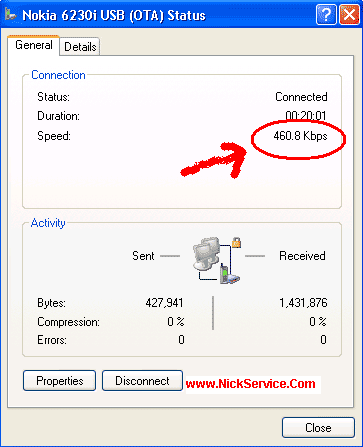Switch to the Details tab
Screen dimensions: 363x447
pos(80,47)
